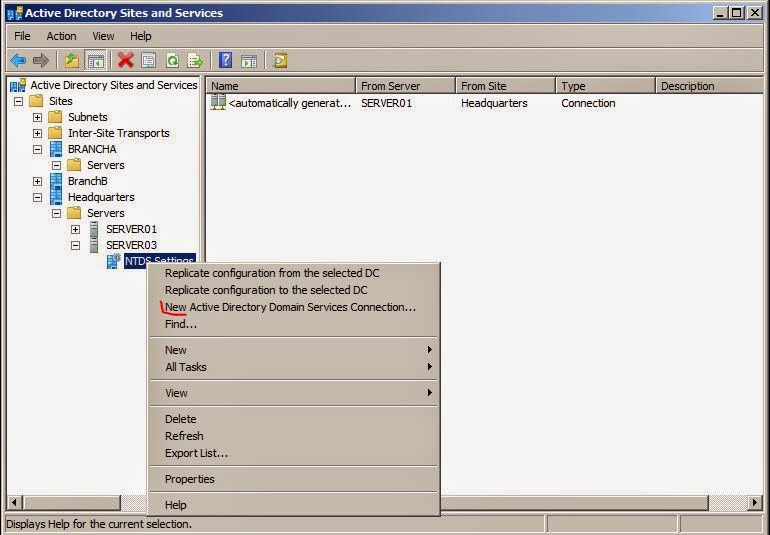
Task: Choose Export List... in context menu
Action: point(294,453)
